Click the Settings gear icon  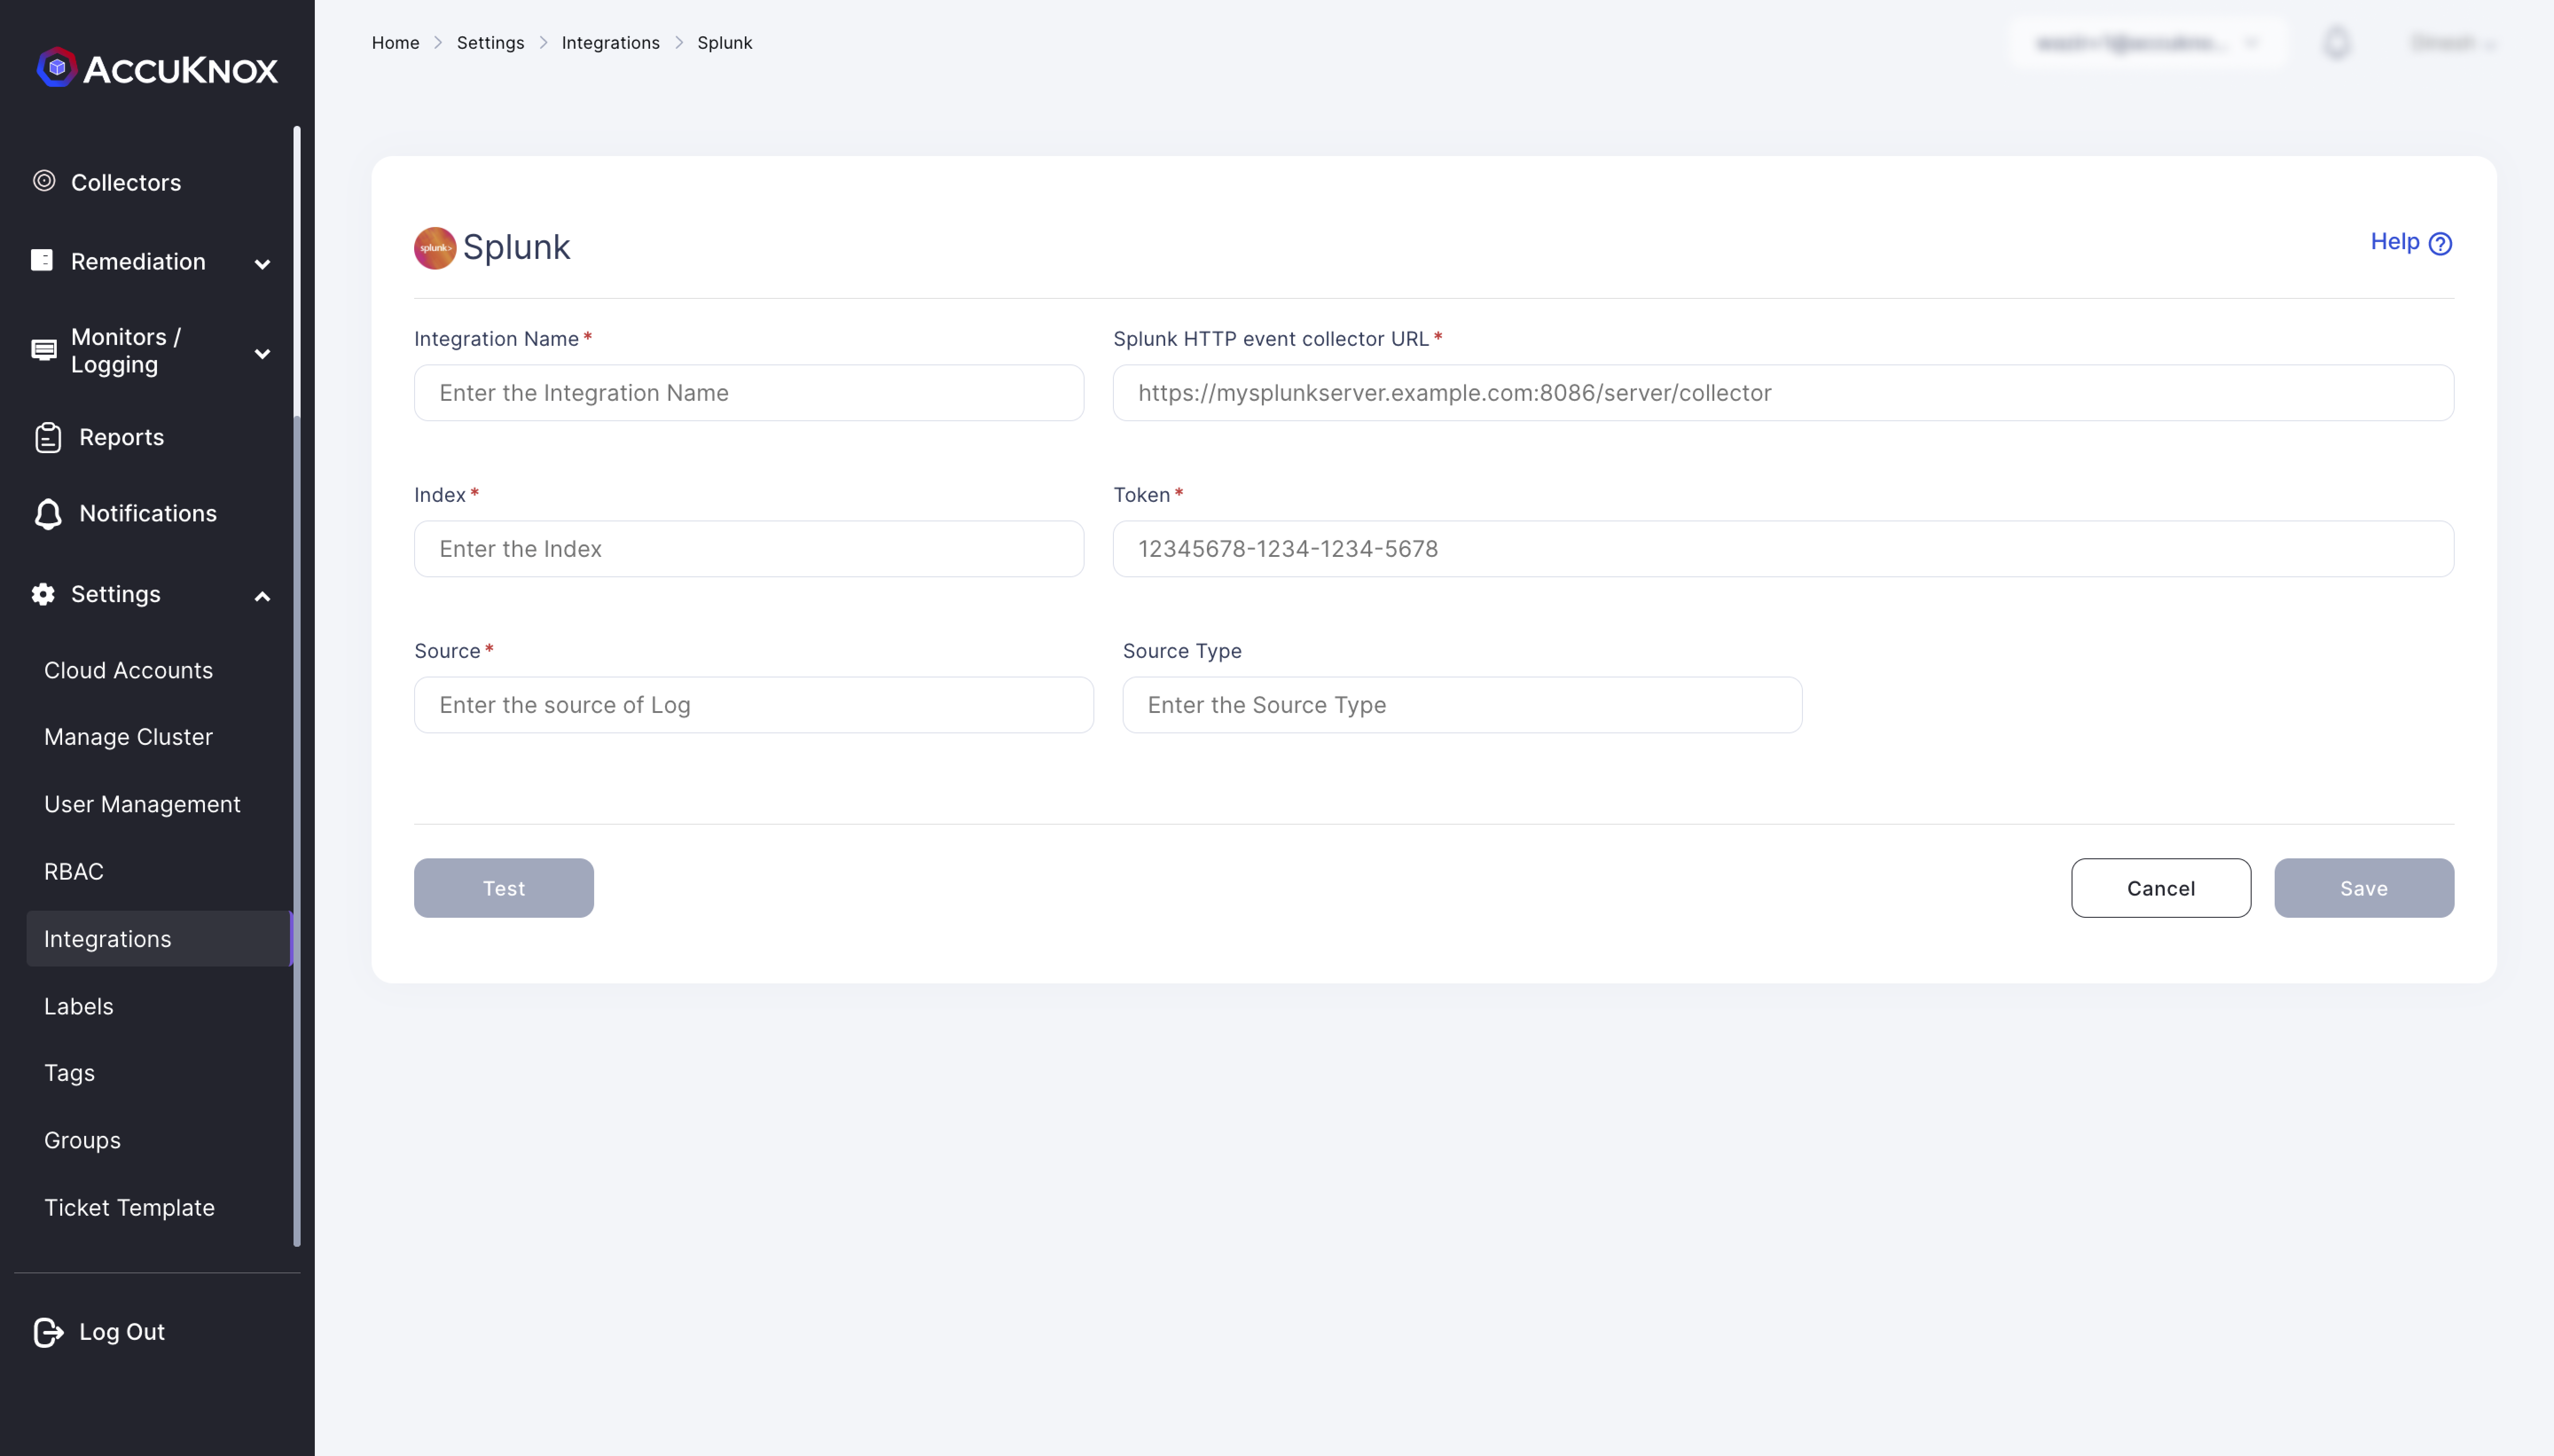click(43, 594)
